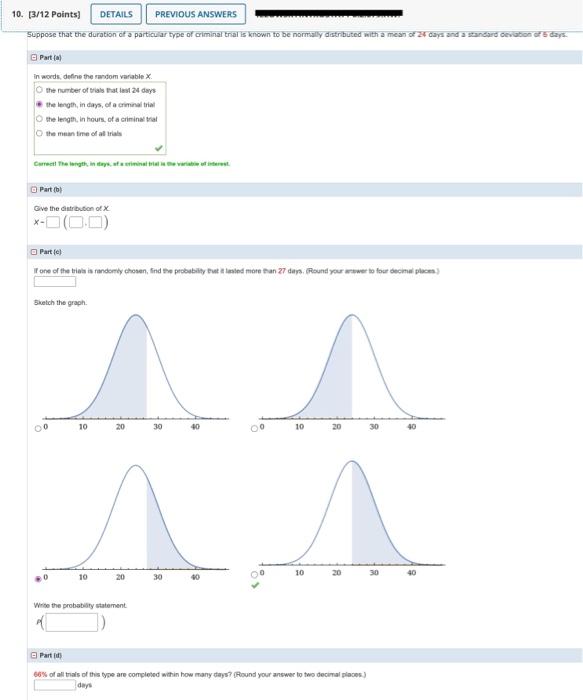Click the top-left normal curve graph
This screenshot has width=583, height=700.
(136, 372)
